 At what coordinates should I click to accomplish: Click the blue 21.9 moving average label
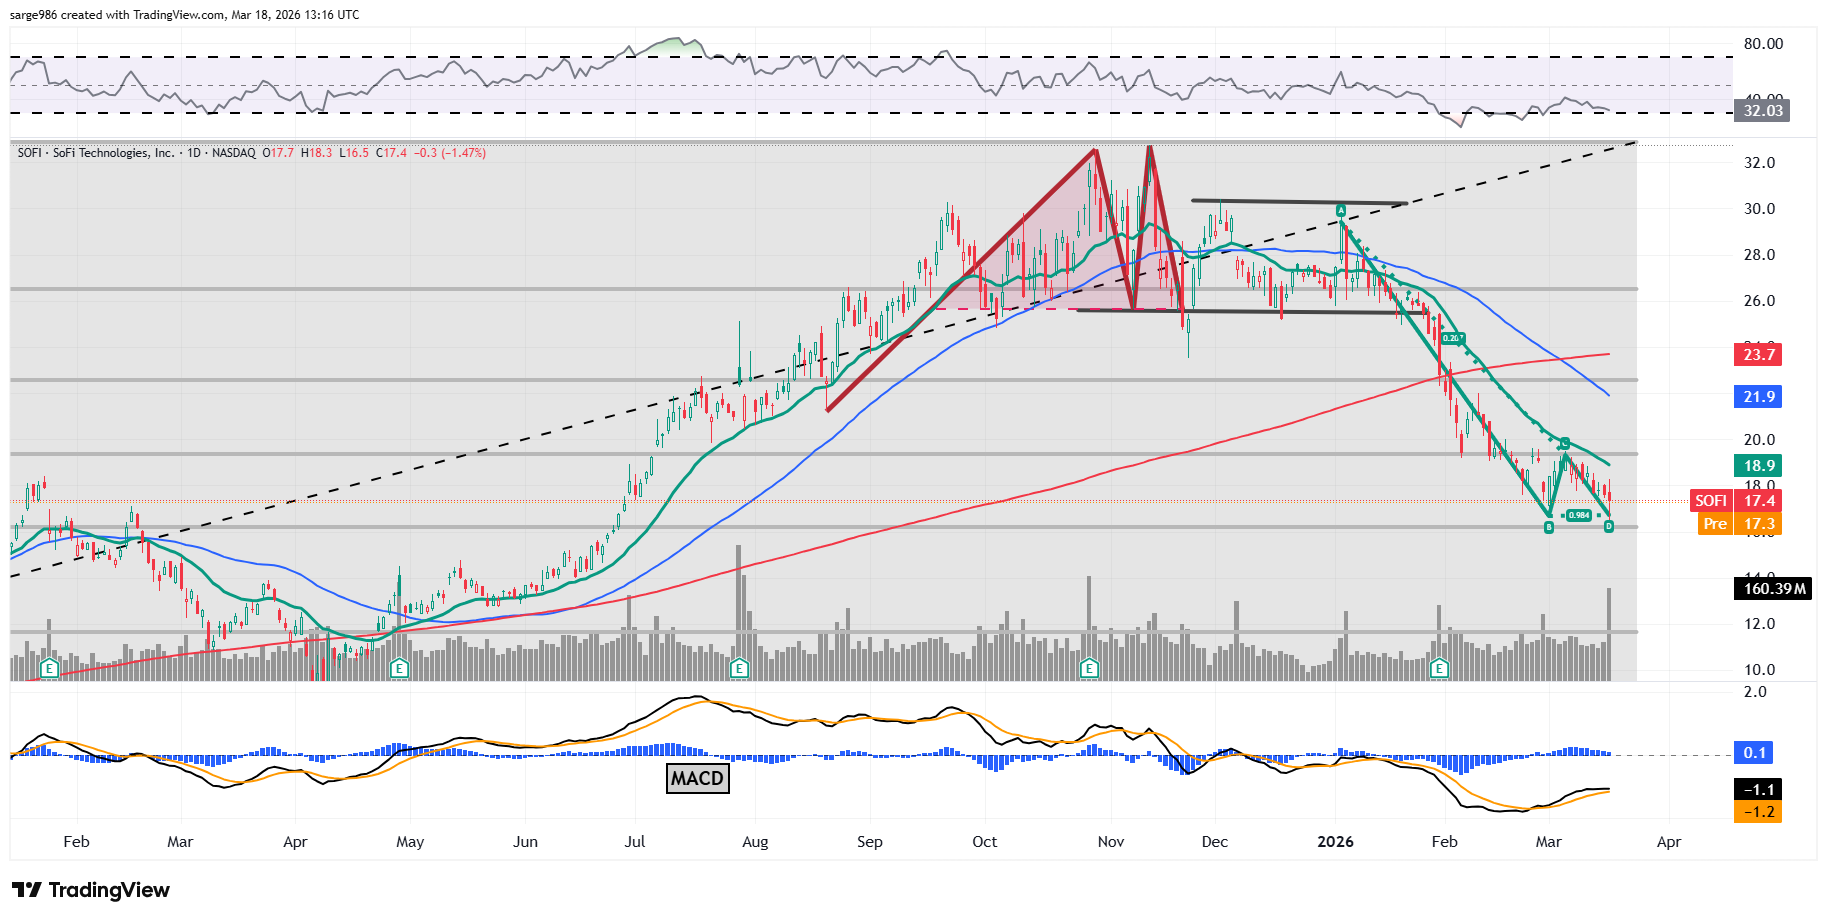(x=1759, y=397)
